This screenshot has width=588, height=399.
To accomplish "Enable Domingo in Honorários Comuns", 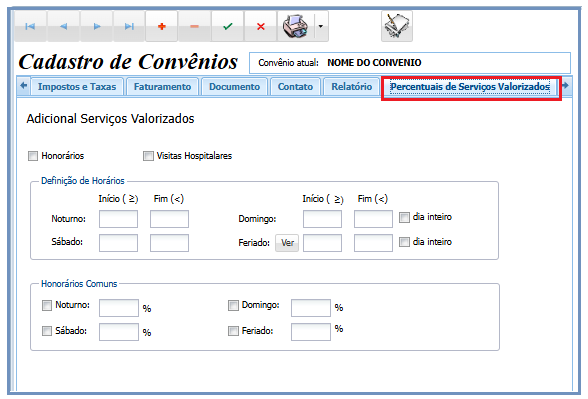I will (233, 305).
